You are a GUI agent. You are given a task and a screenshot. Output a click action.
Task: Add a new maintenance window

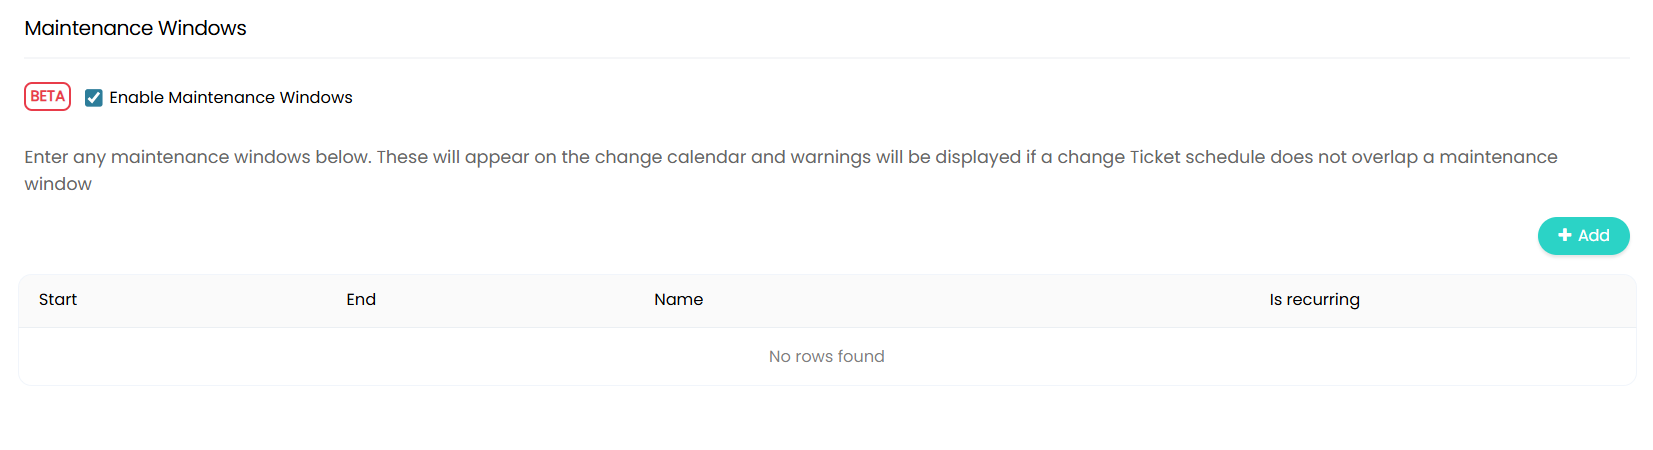tap(1583, 236)
